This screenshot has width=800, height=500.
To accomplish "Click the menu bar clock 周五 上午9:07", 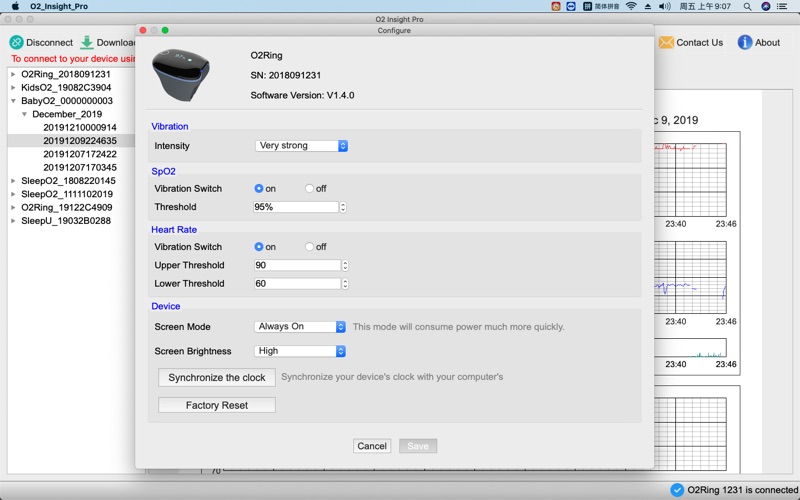I will [x=705, y=6].
